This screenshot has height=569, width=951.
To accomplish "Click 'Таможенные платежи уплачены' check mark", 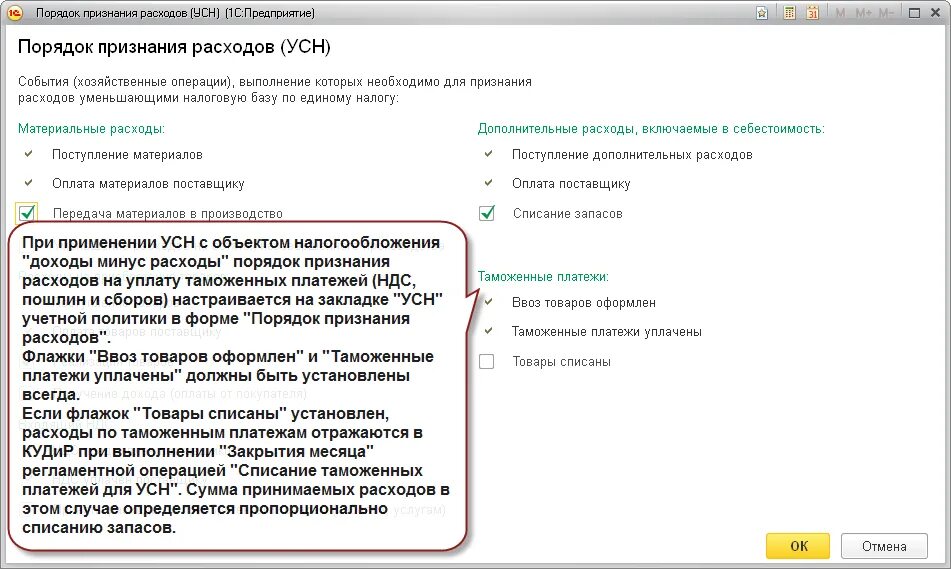I will (488, 331).
